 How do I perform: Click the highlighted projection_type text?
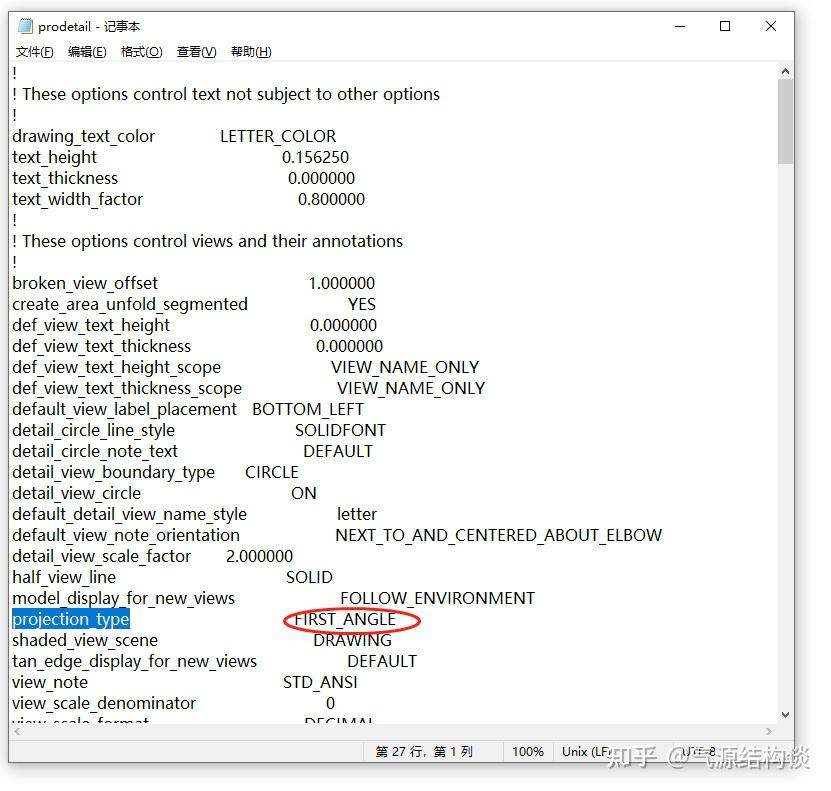tap(71, 619)
